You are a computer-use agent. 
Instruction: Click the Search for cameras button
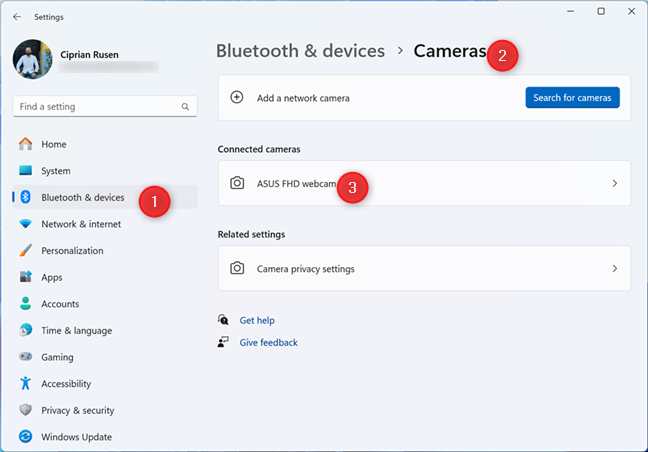(572, 98)
